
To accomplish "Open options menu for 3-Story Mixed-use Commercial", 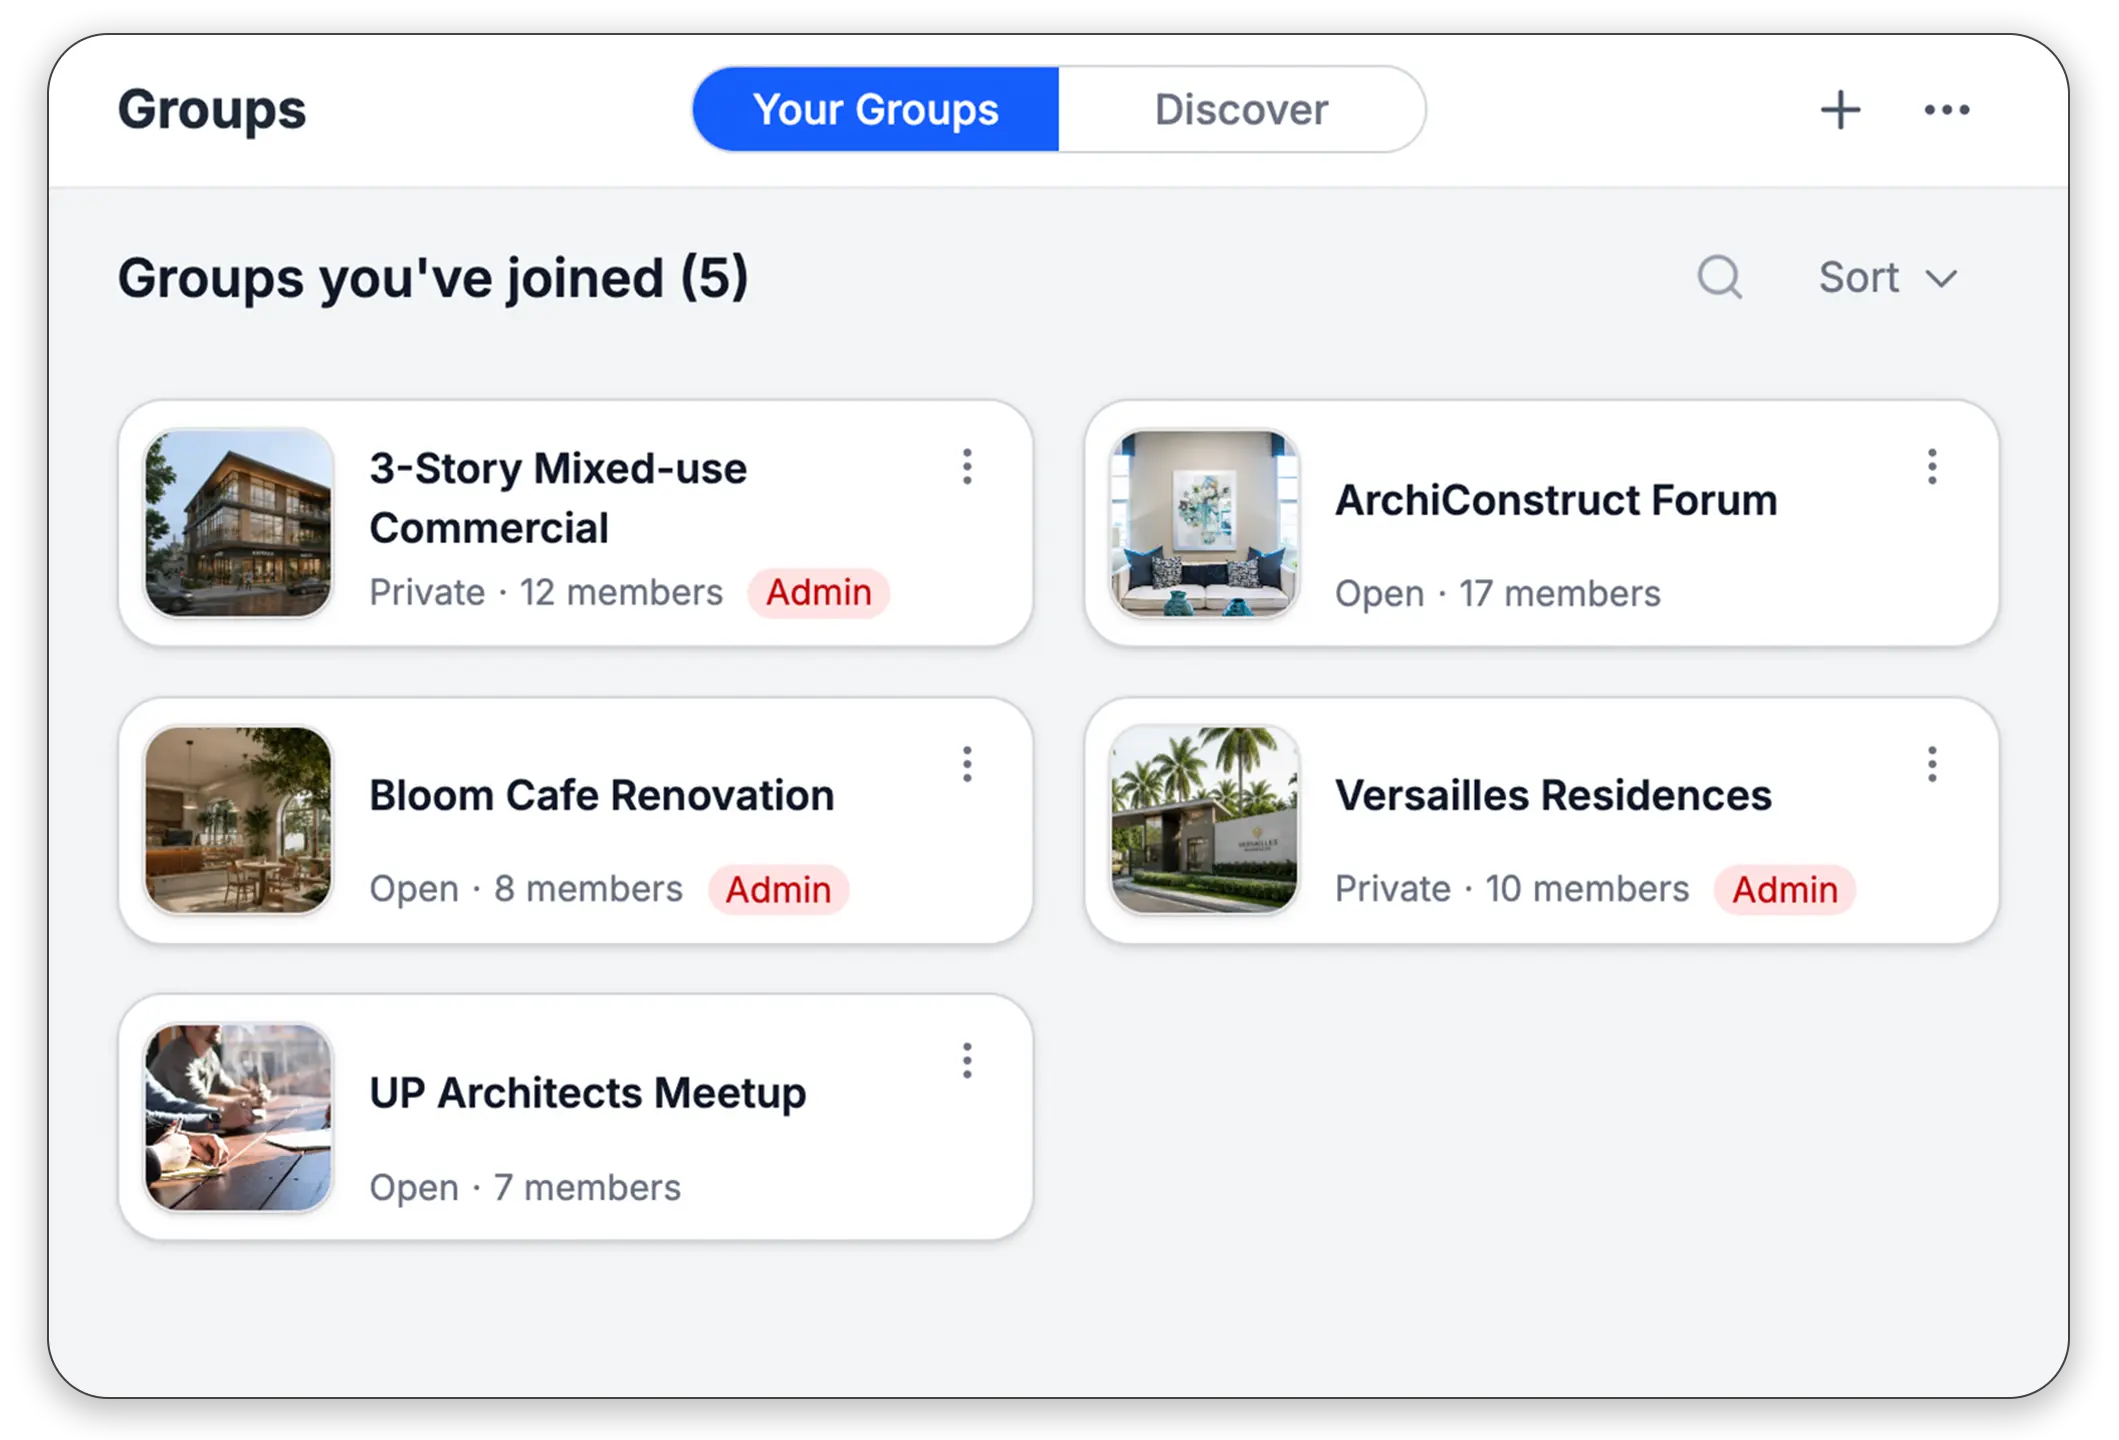I will [x=966, y=467].
